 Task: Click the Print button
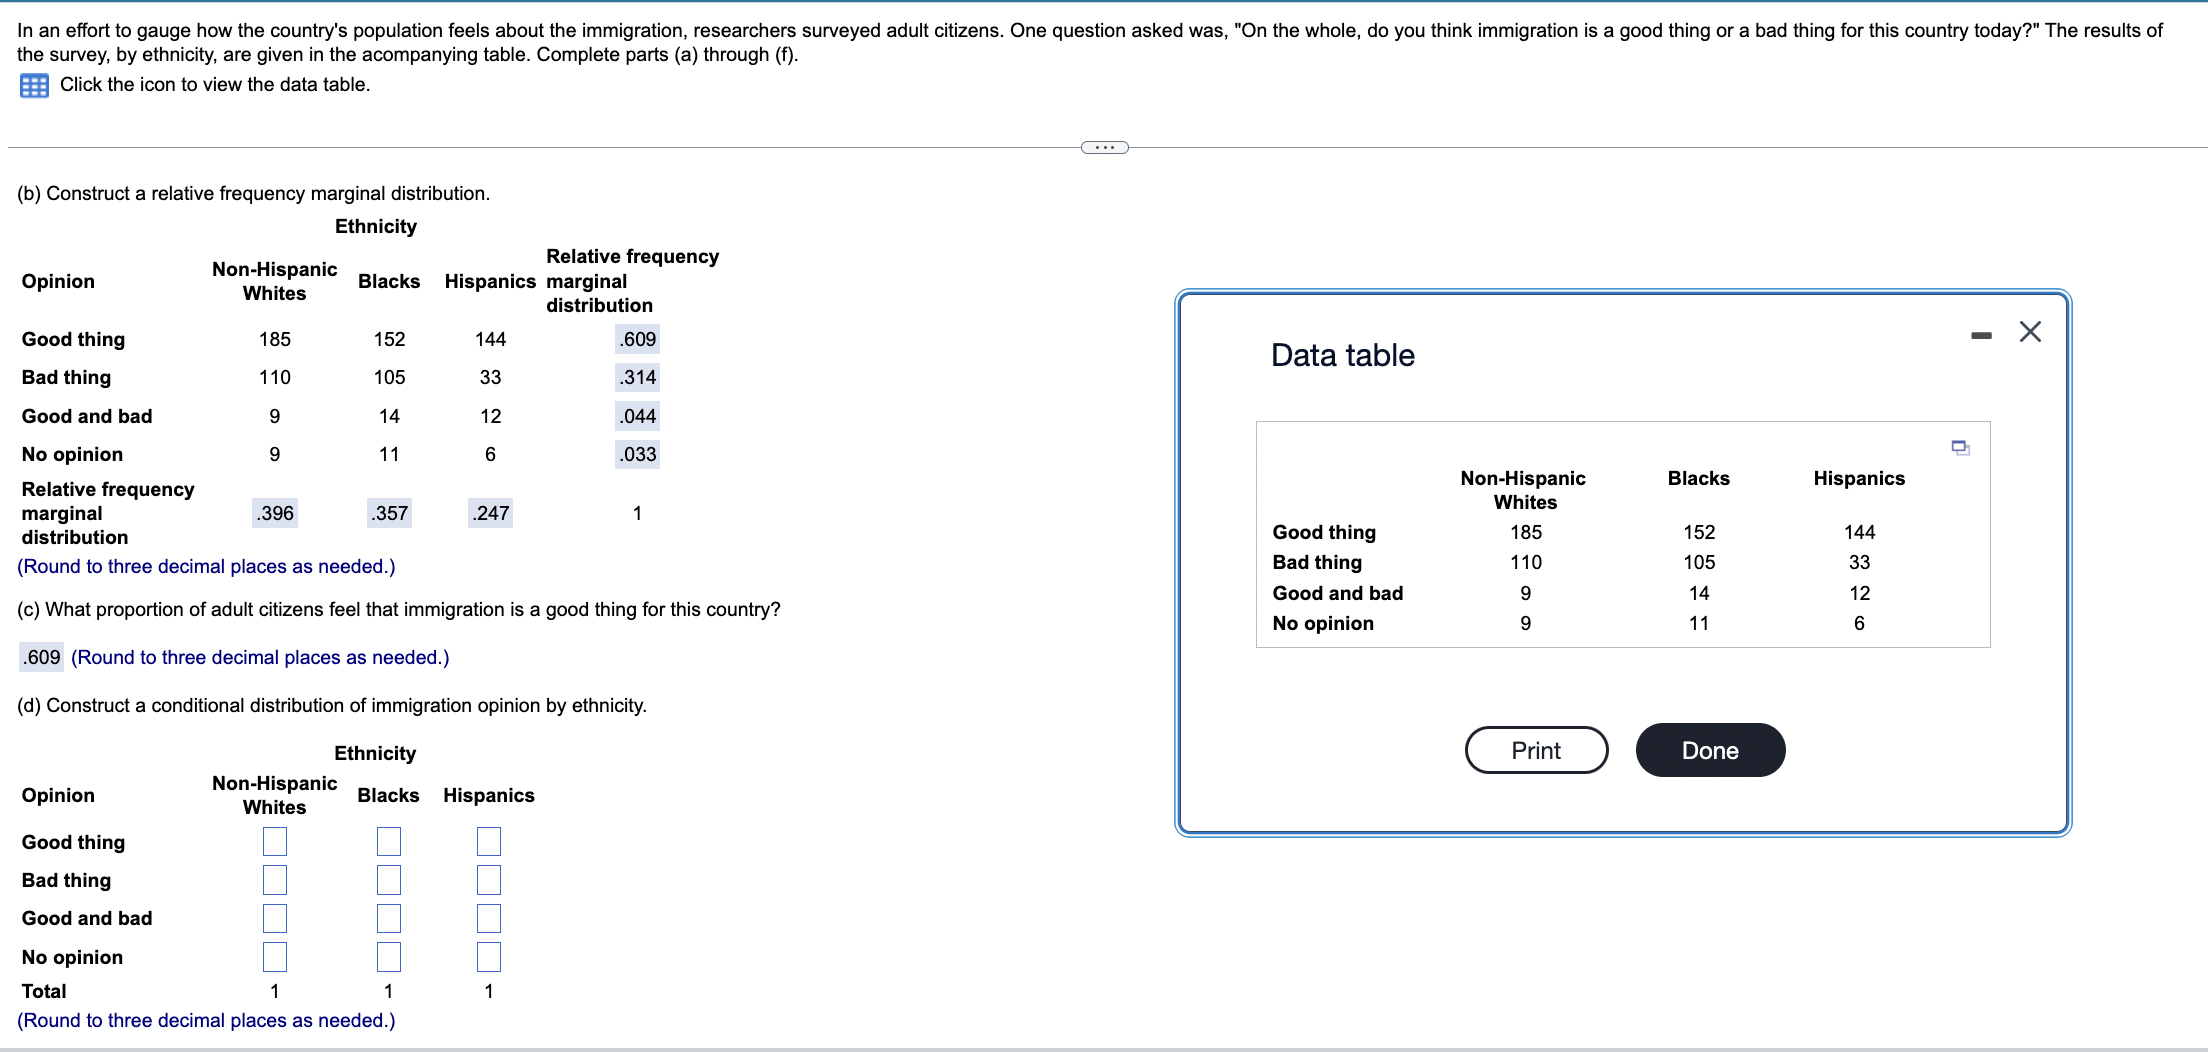click(x=1535, y=749)
